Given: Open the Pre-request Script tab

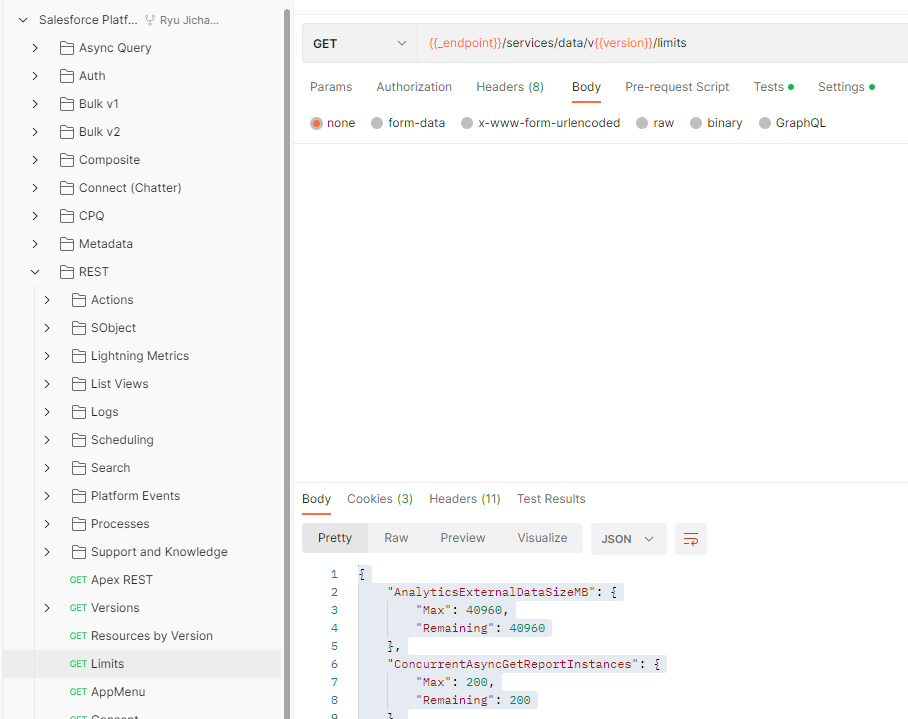Looking at the screenshot, I should (677, 87).
